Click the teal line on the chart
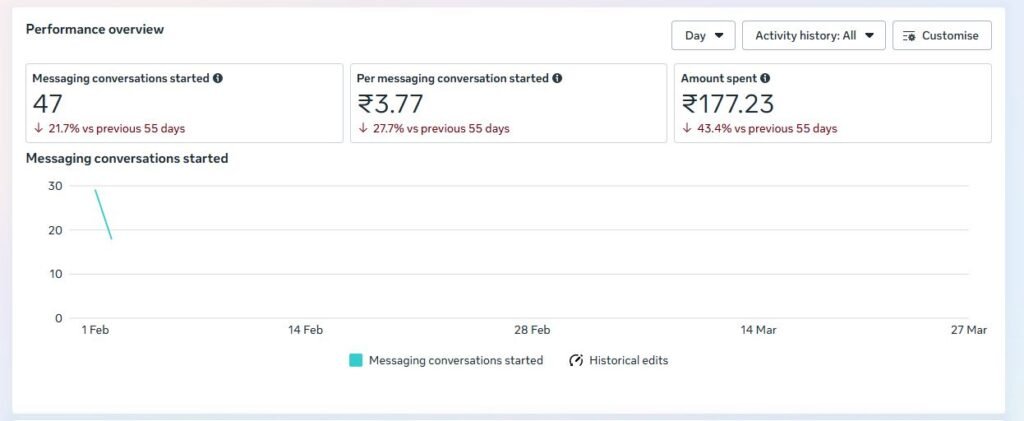Screen dimensions: 1024x421 [103, 214]
